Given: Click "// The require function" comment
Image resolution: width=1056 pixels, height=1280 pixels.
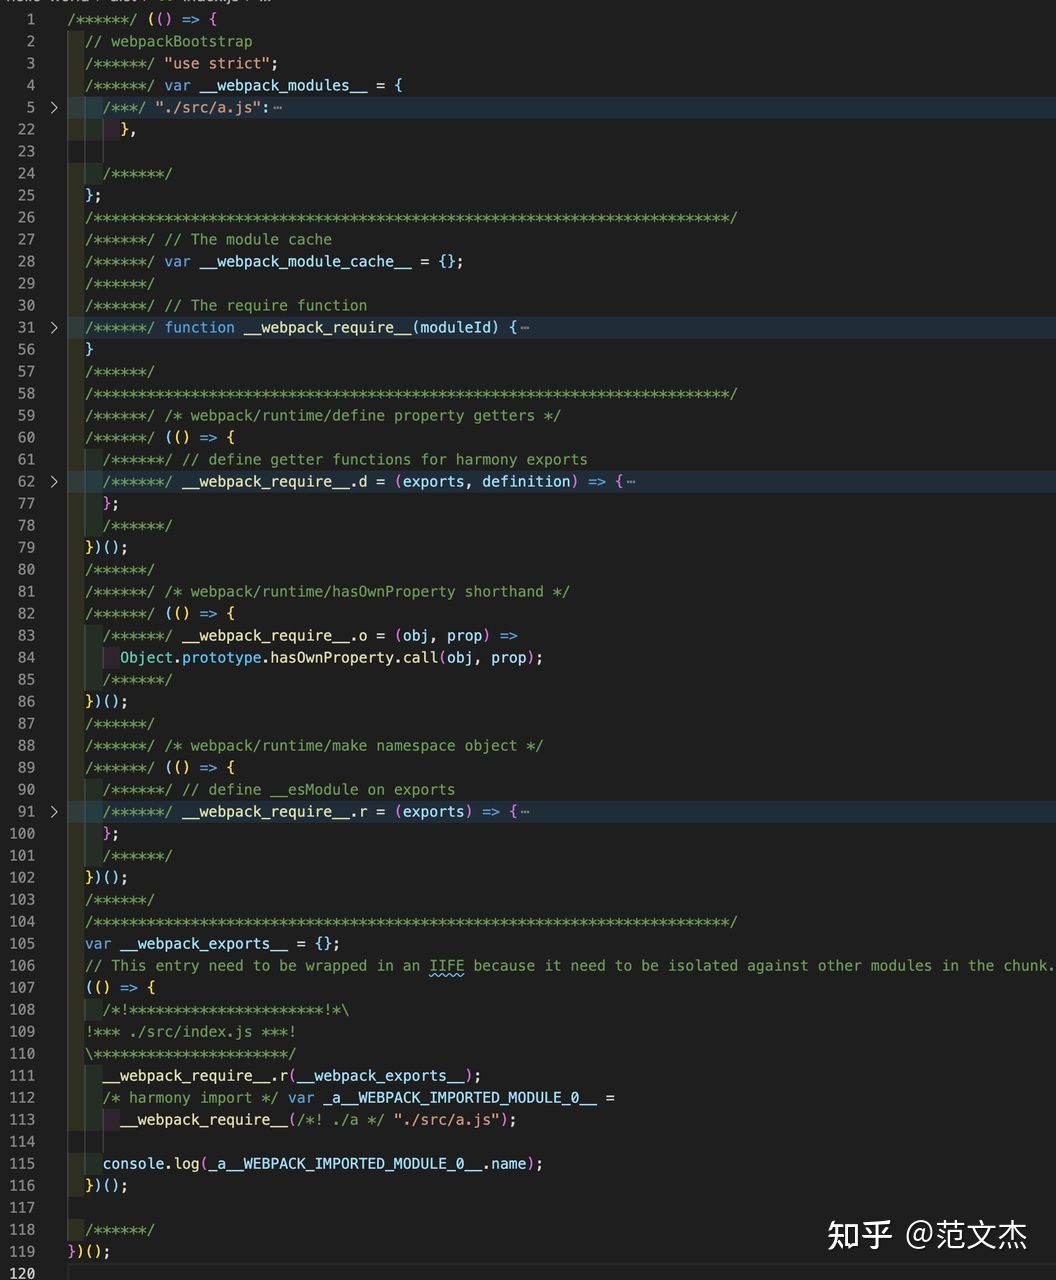Looking at the screenshot, I should 266,305.
